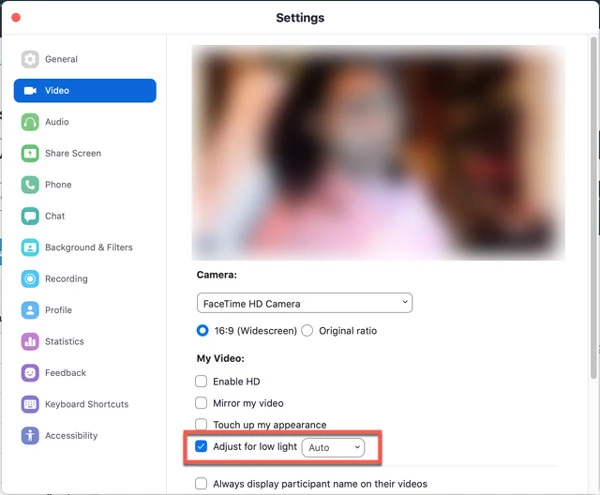Open the Recording settings icon
Viewport: 600px width, 495px height.
pyautogui.click(x=30, y=279)
